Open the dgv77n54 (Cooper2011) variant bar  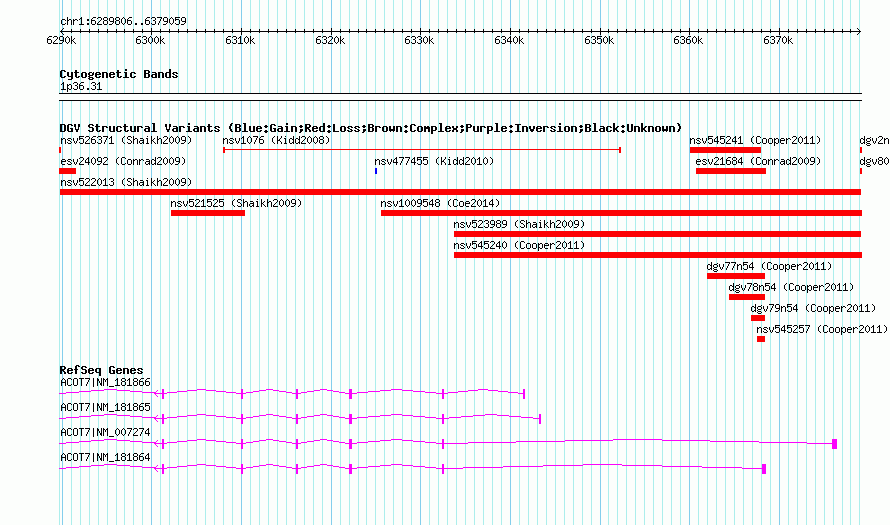pyautogui.click(x=736, y=276)
